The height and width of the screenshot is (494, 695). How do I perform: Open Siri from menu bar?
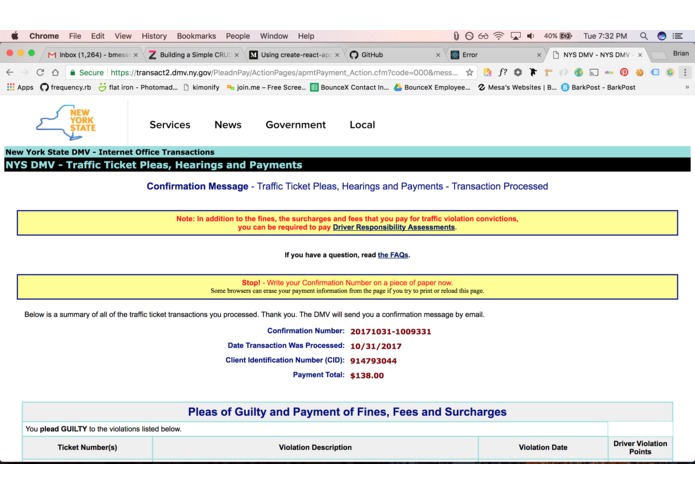661,36
